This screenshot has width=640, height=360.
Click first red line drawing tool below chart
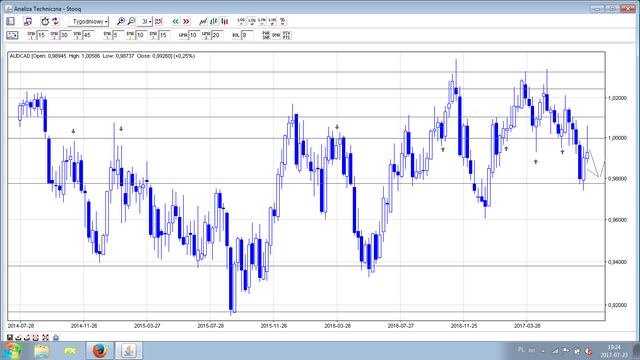tap(19, 337)
